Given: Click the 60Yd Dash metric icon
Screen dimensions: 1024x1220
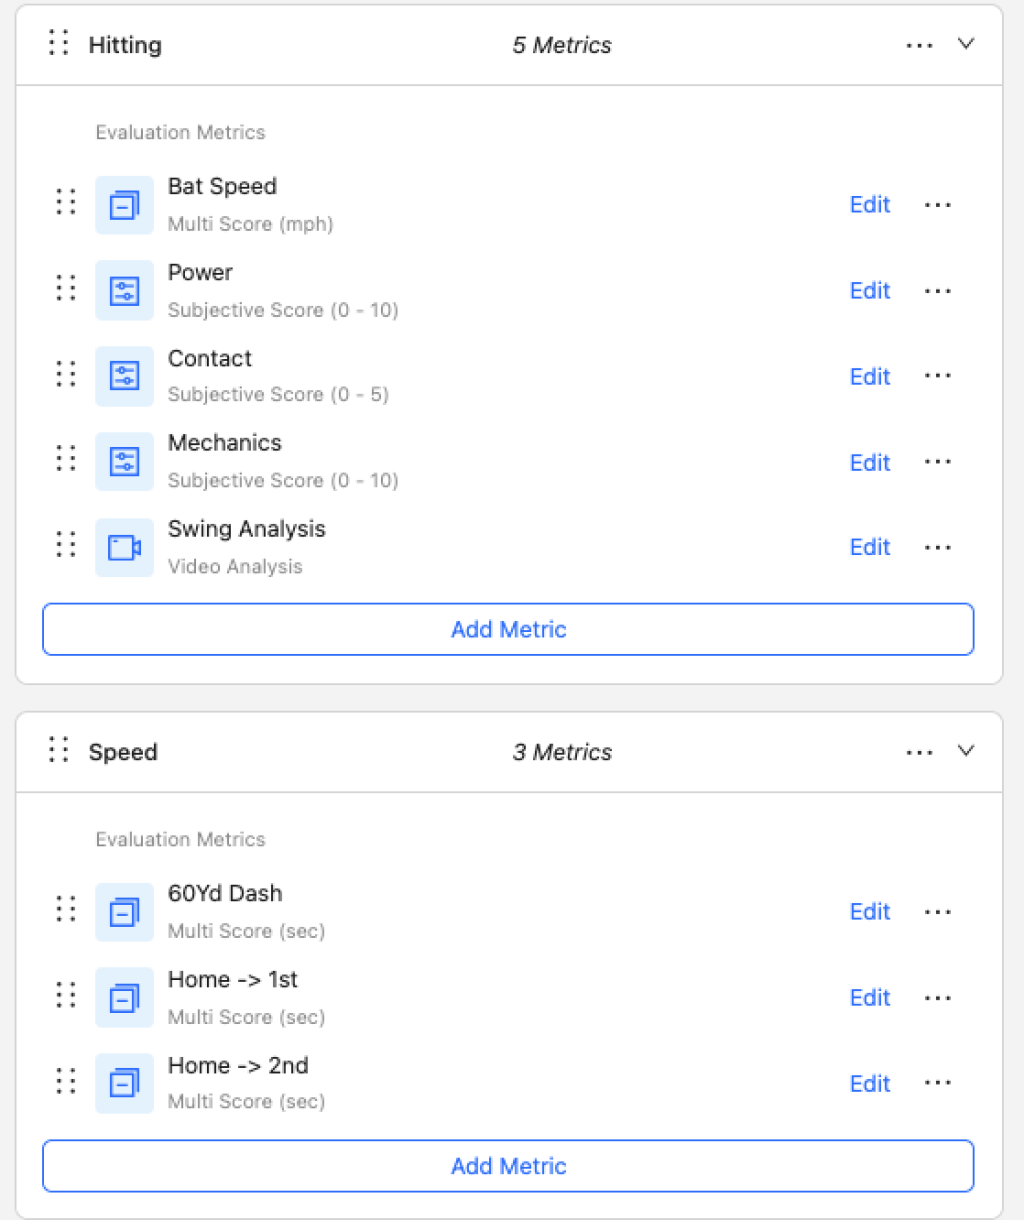Looking at the screenshot, I should (124, 912).
